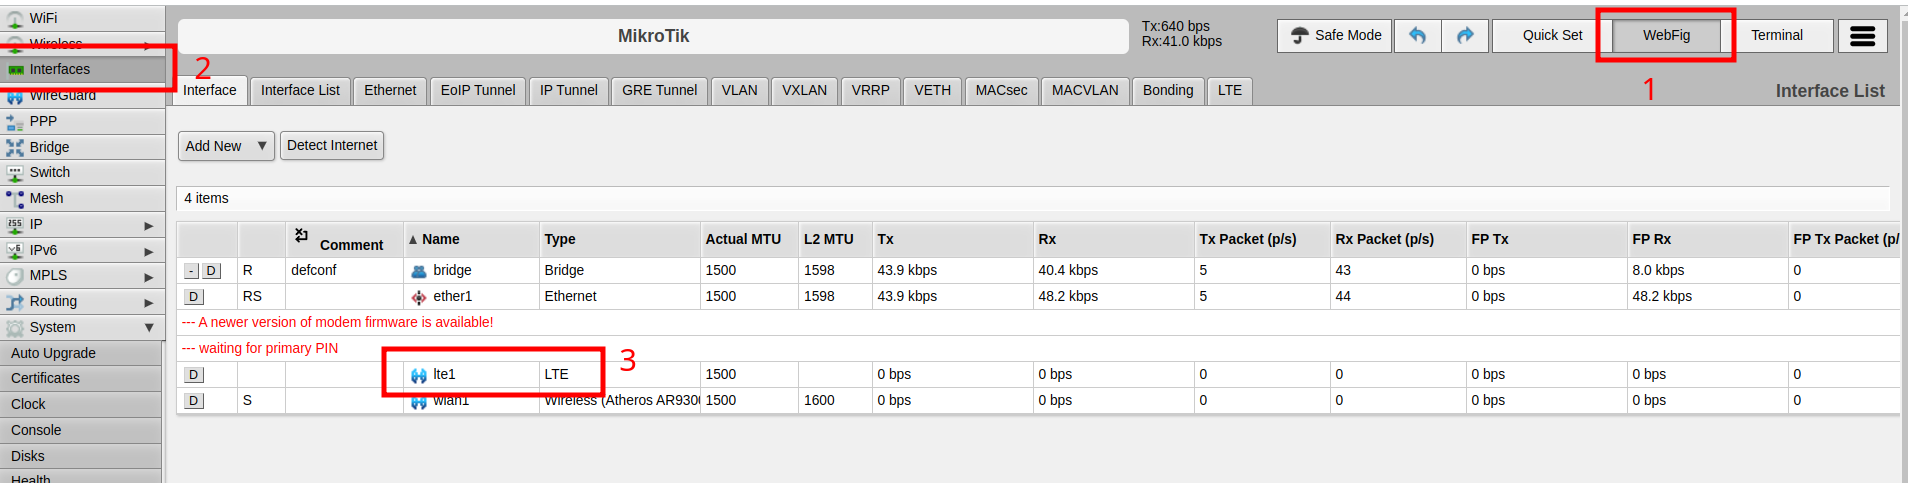The height and width of the screenshot is (483, 1908).
Task: Open the MACsec tab
Action: tap(1001, 91)
